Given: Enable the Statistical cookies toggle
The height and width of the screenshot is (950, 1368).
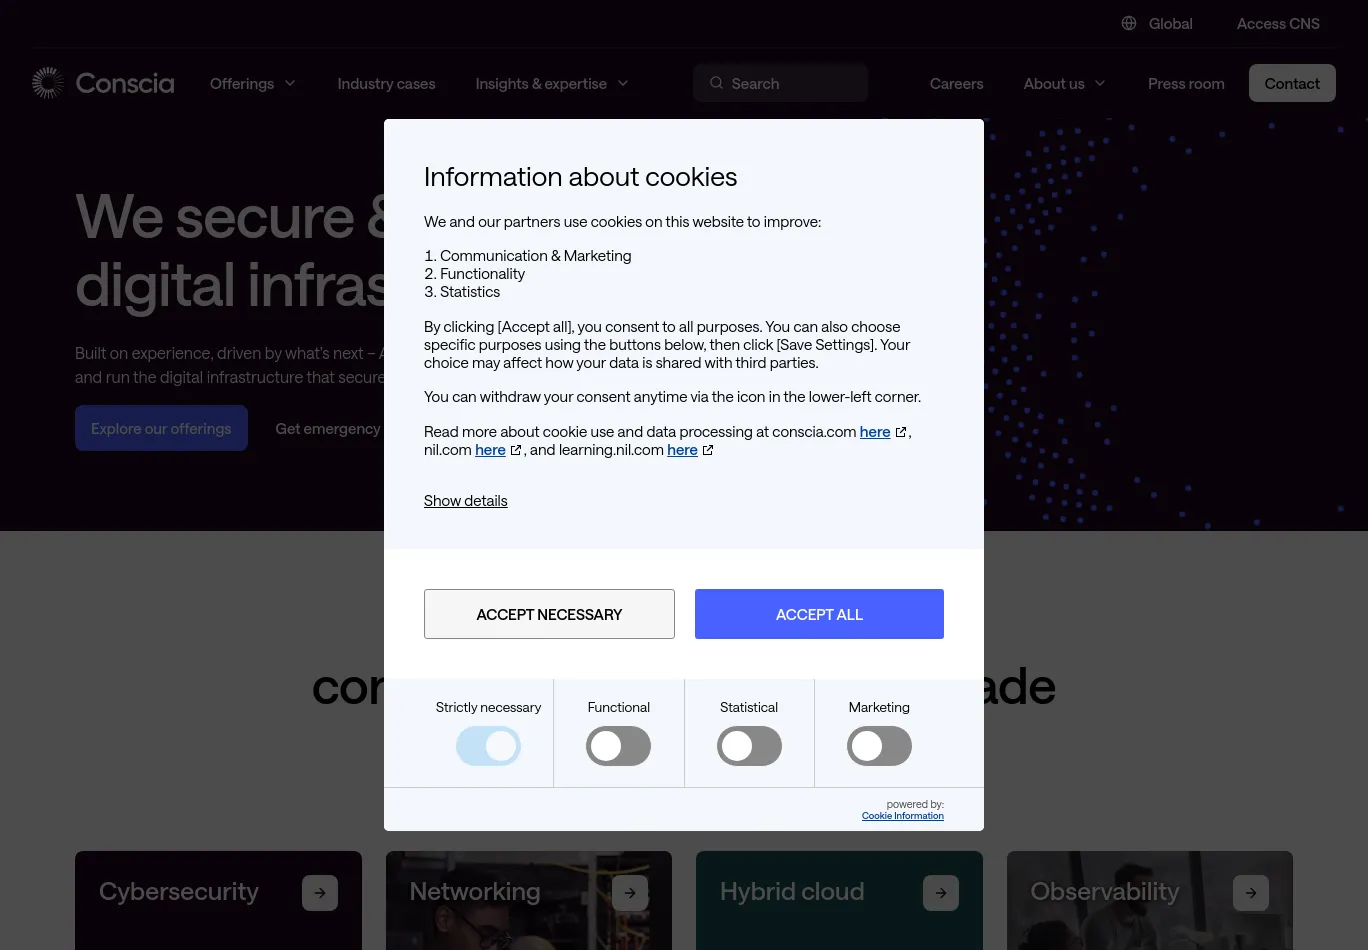Looking at the screenshot, I should click(749, 746).
